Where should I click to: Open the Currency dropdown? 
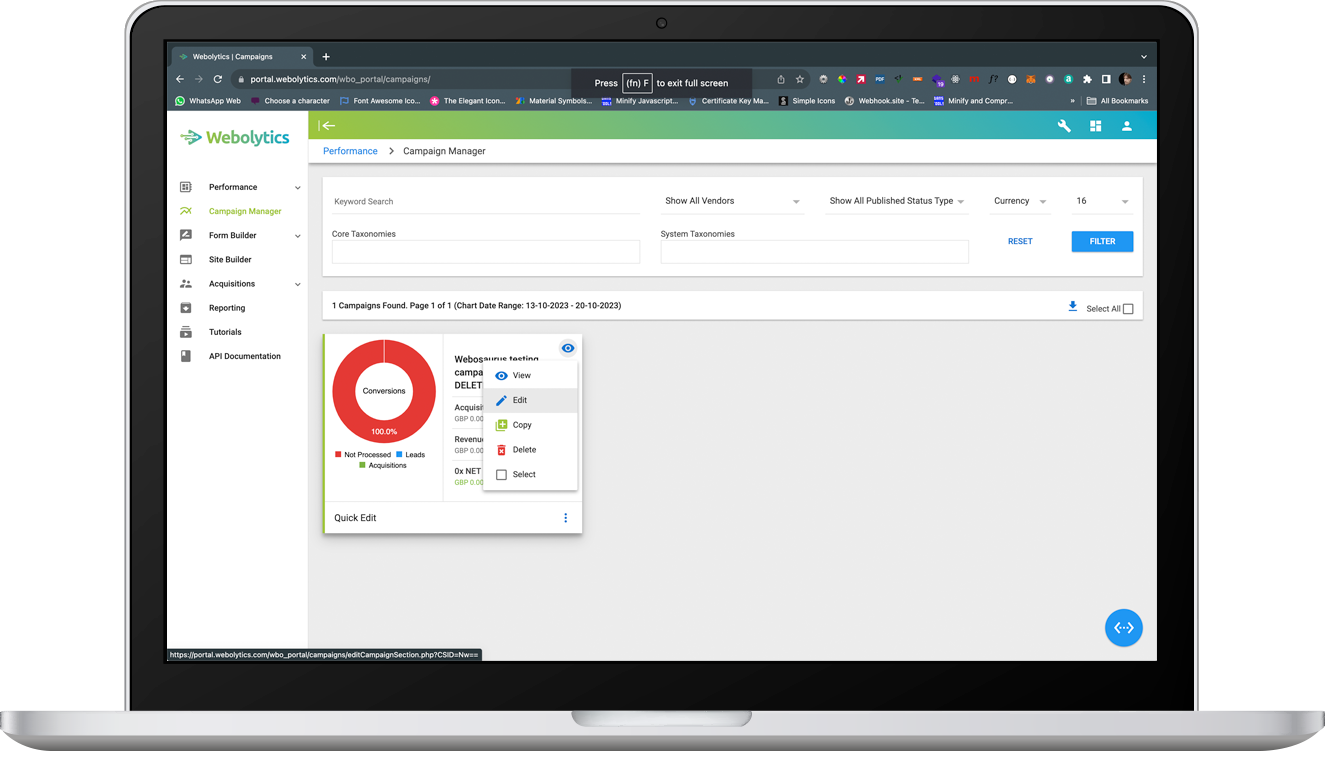(1018, 200)
